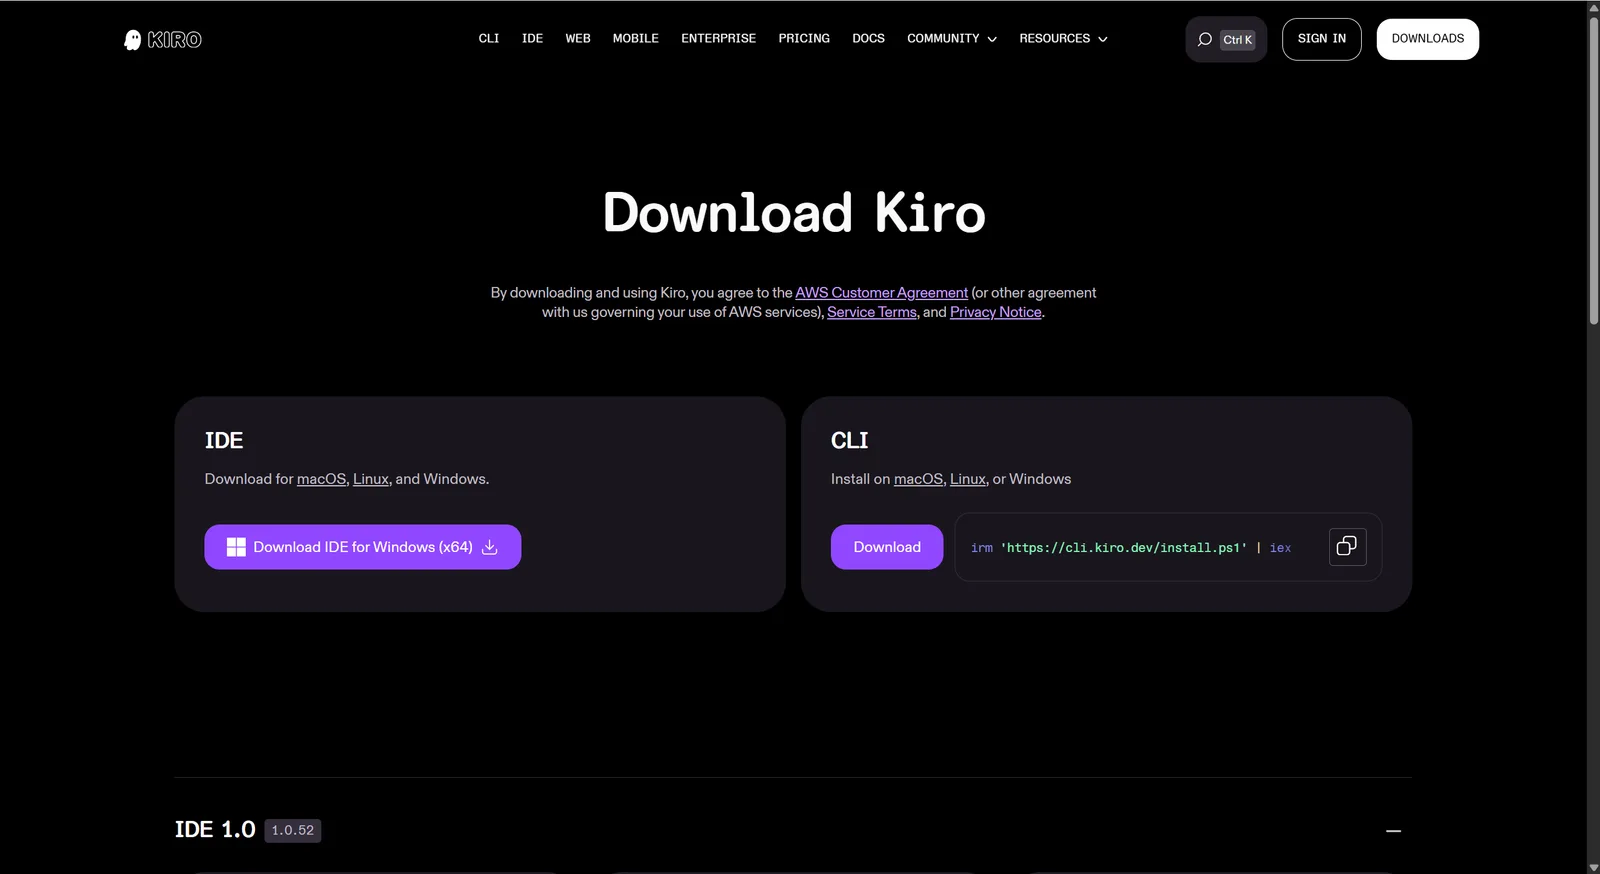Screen dimensions: 1600x874
Task: Open the AWS Customer Agreement link
Action: tap(881, 293)
